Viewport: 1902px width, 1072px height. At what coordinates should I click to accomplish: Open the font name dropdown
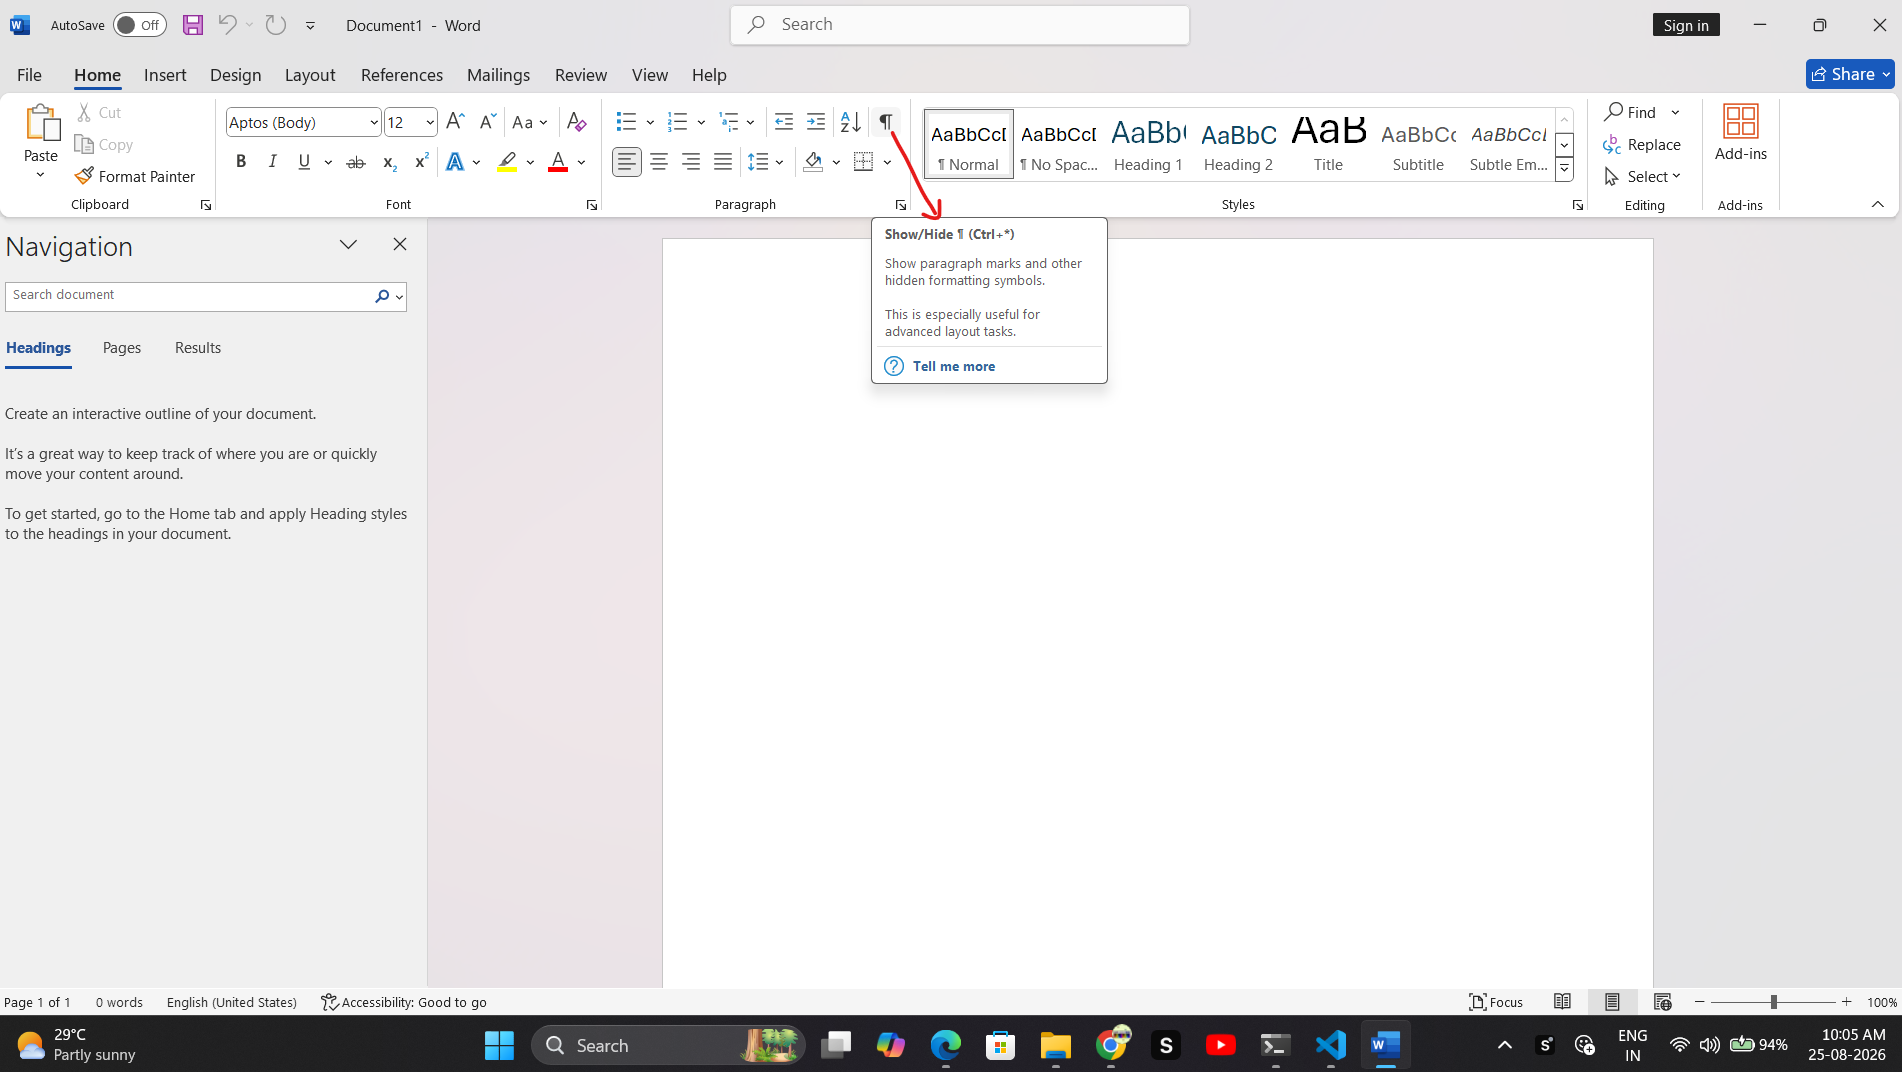click(374, 123)
